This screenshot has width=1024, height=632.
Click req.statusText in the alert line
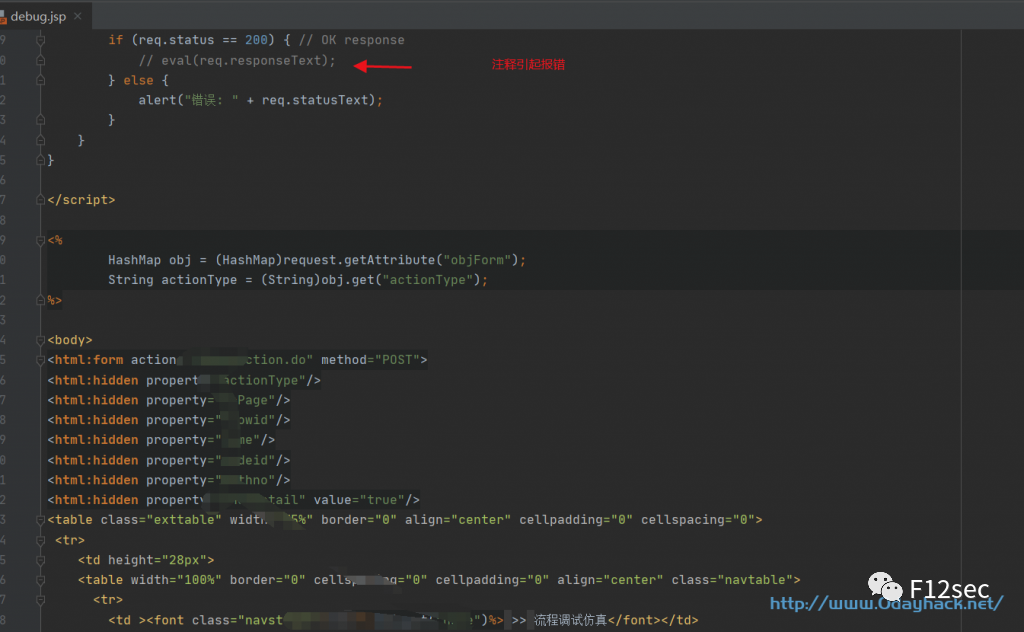pyautogui.click(x=315, y=100)
